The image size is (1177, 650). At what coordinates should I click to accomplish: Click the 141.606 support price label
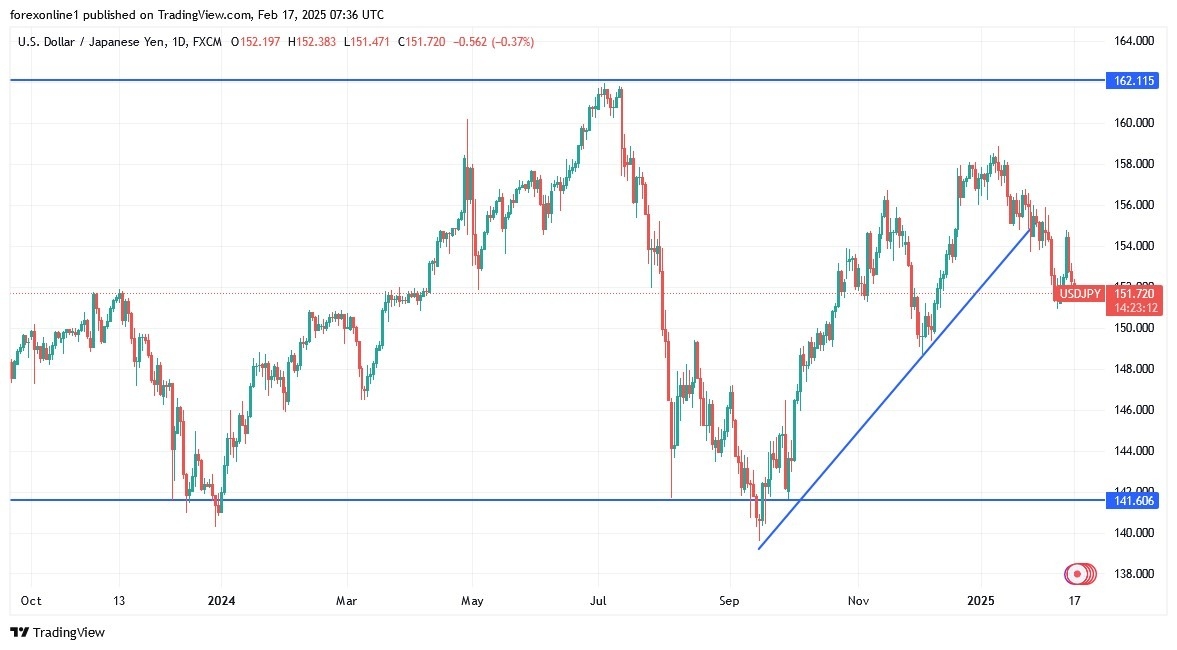(1131, 501)
